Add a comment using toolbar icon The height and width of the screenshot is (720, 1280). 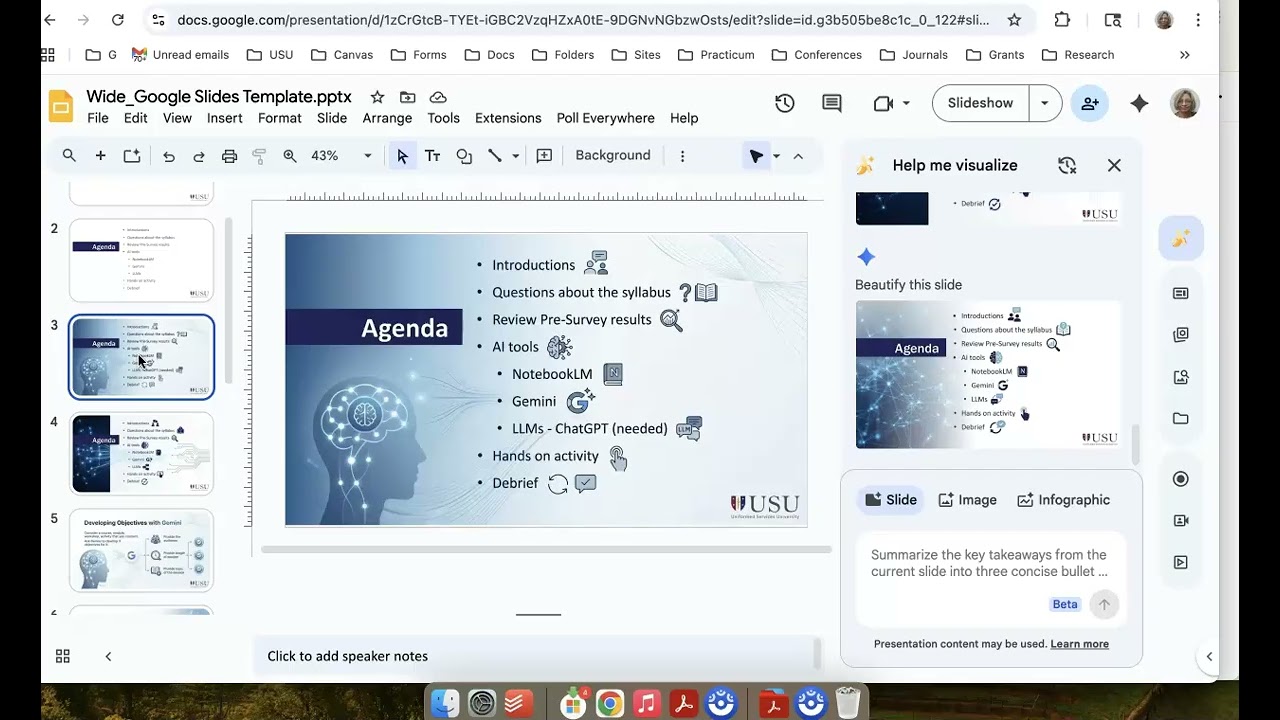[x=544, y=156]
